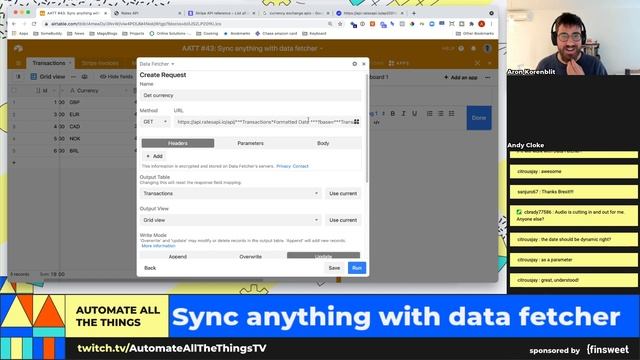Reload the page in Chrome
Viewport: 640px width, 360px height.
coord(34,24)
